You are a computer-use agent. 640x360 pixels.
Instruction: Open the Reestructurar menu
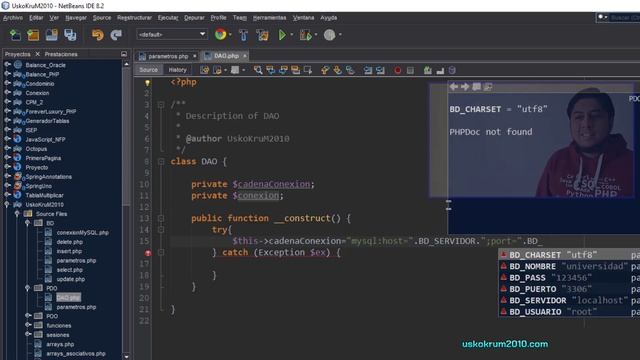(x=134, y=18)
